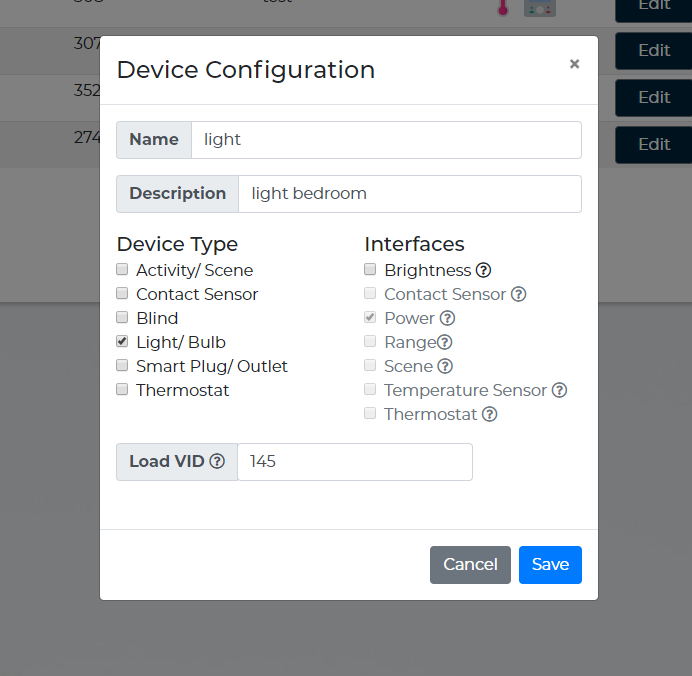The image size is (692, 676).
Task: Click the help icon beside Thermostat interface
Action: pos(489,414)
